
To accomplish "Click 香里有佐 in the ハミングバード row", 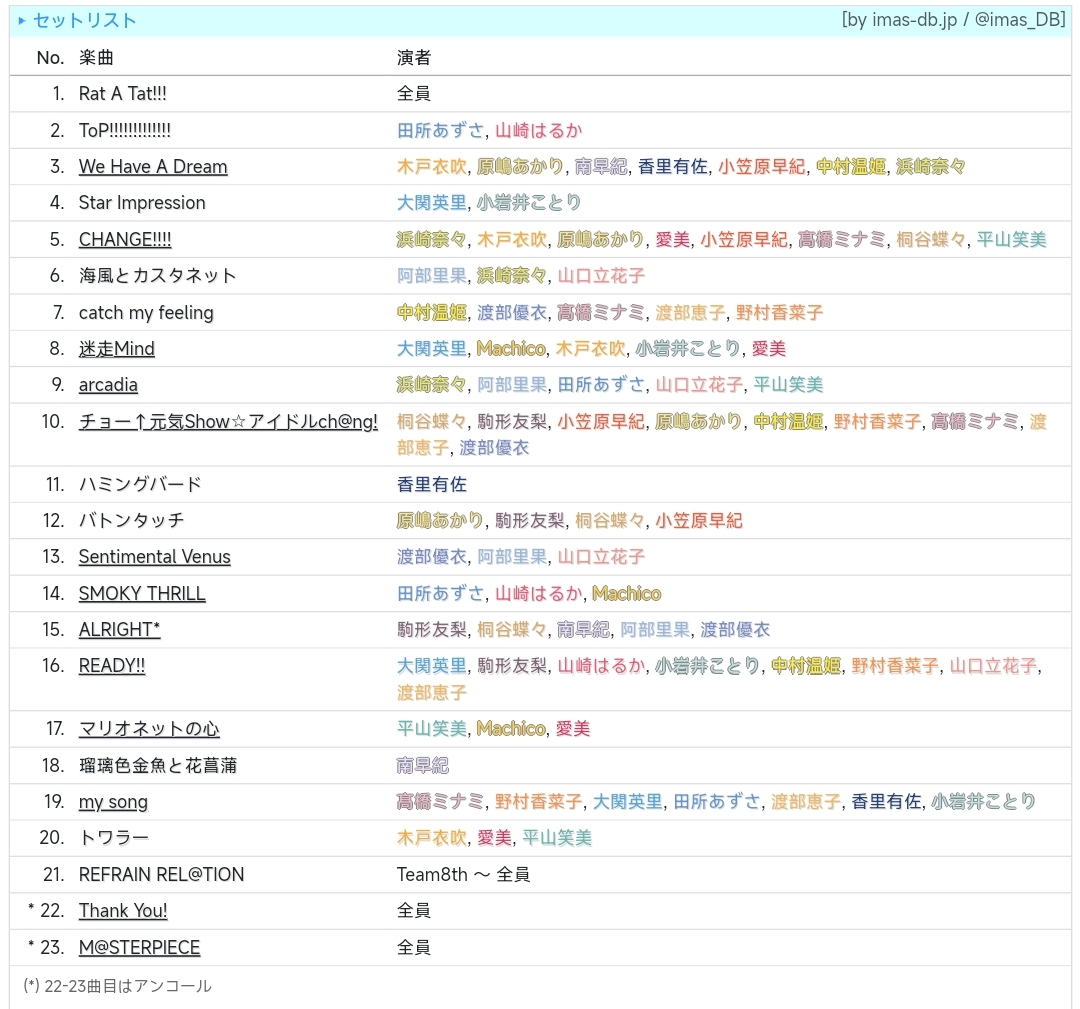I will point(432,485).
